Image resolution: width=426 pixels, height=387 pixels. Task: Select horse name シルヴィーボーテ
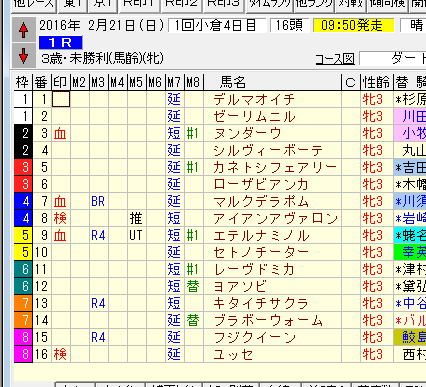point(268,150)
